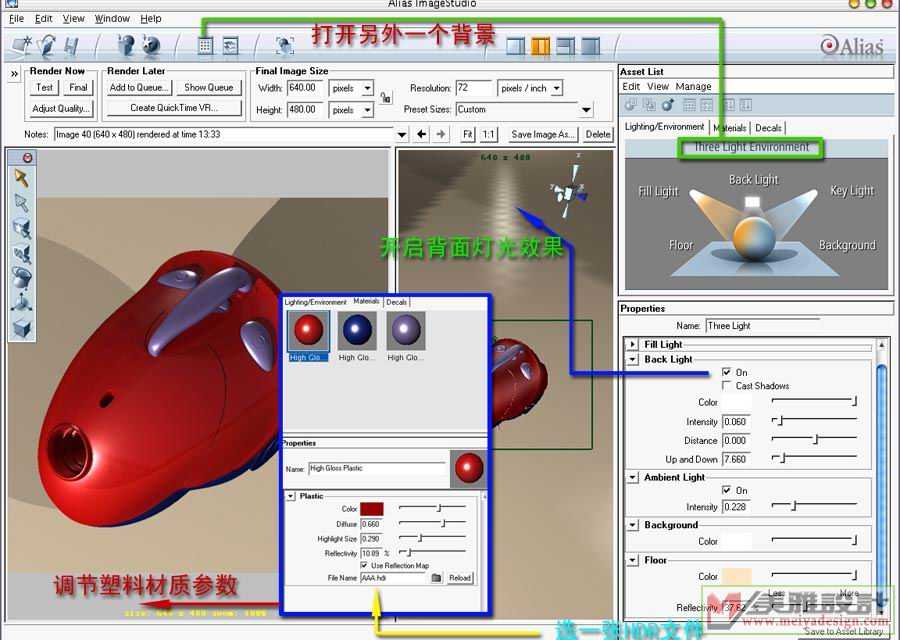Click the Back Light Intensity slider
Viewport: 900px width, 640px height.
814,421
